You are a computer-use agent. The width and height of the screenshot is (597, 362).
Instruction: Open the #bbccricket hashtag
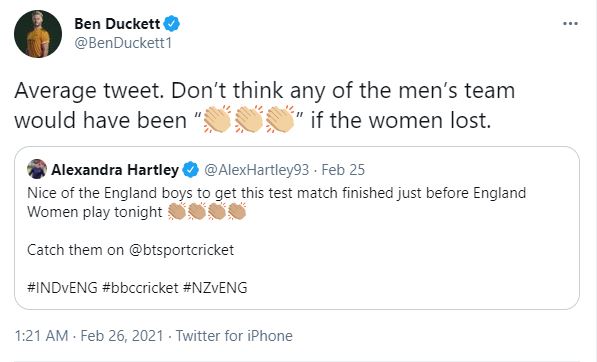140,287
